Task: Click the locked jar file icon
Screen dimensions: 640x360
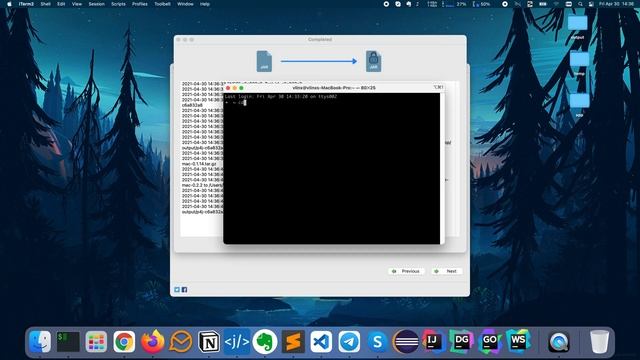Action: (373, 61)
